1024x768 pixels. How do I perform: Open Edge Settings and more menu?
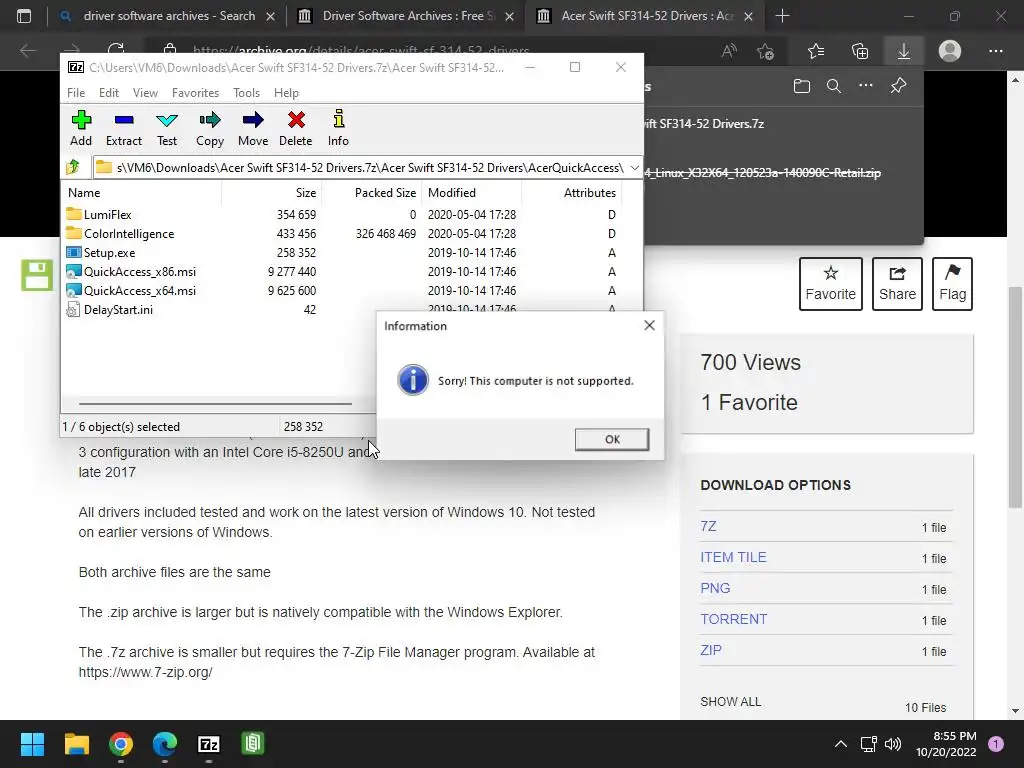(x=995, y=51)
